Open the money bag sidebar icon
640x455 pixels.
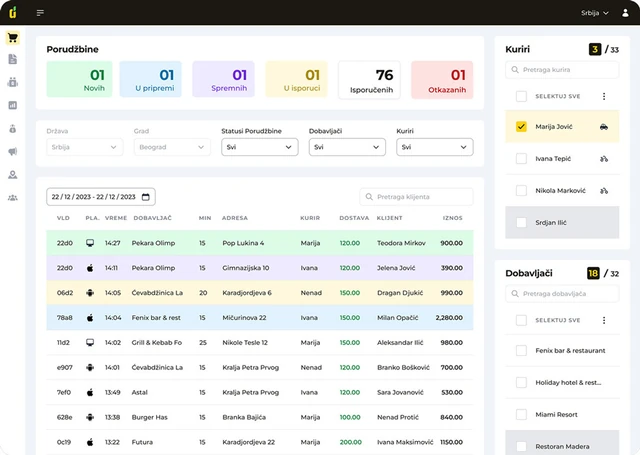pyautogui.click(x=13, y=129)
